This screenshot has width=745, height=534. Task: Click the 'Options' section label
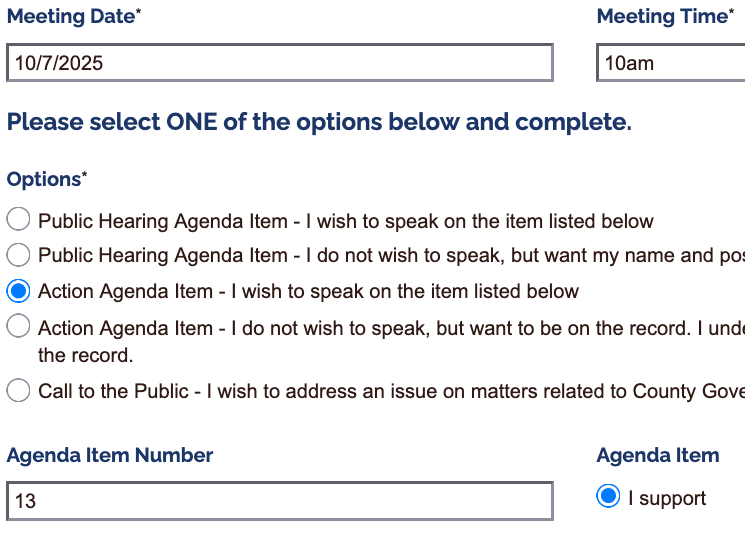click(x=46, y=179)
